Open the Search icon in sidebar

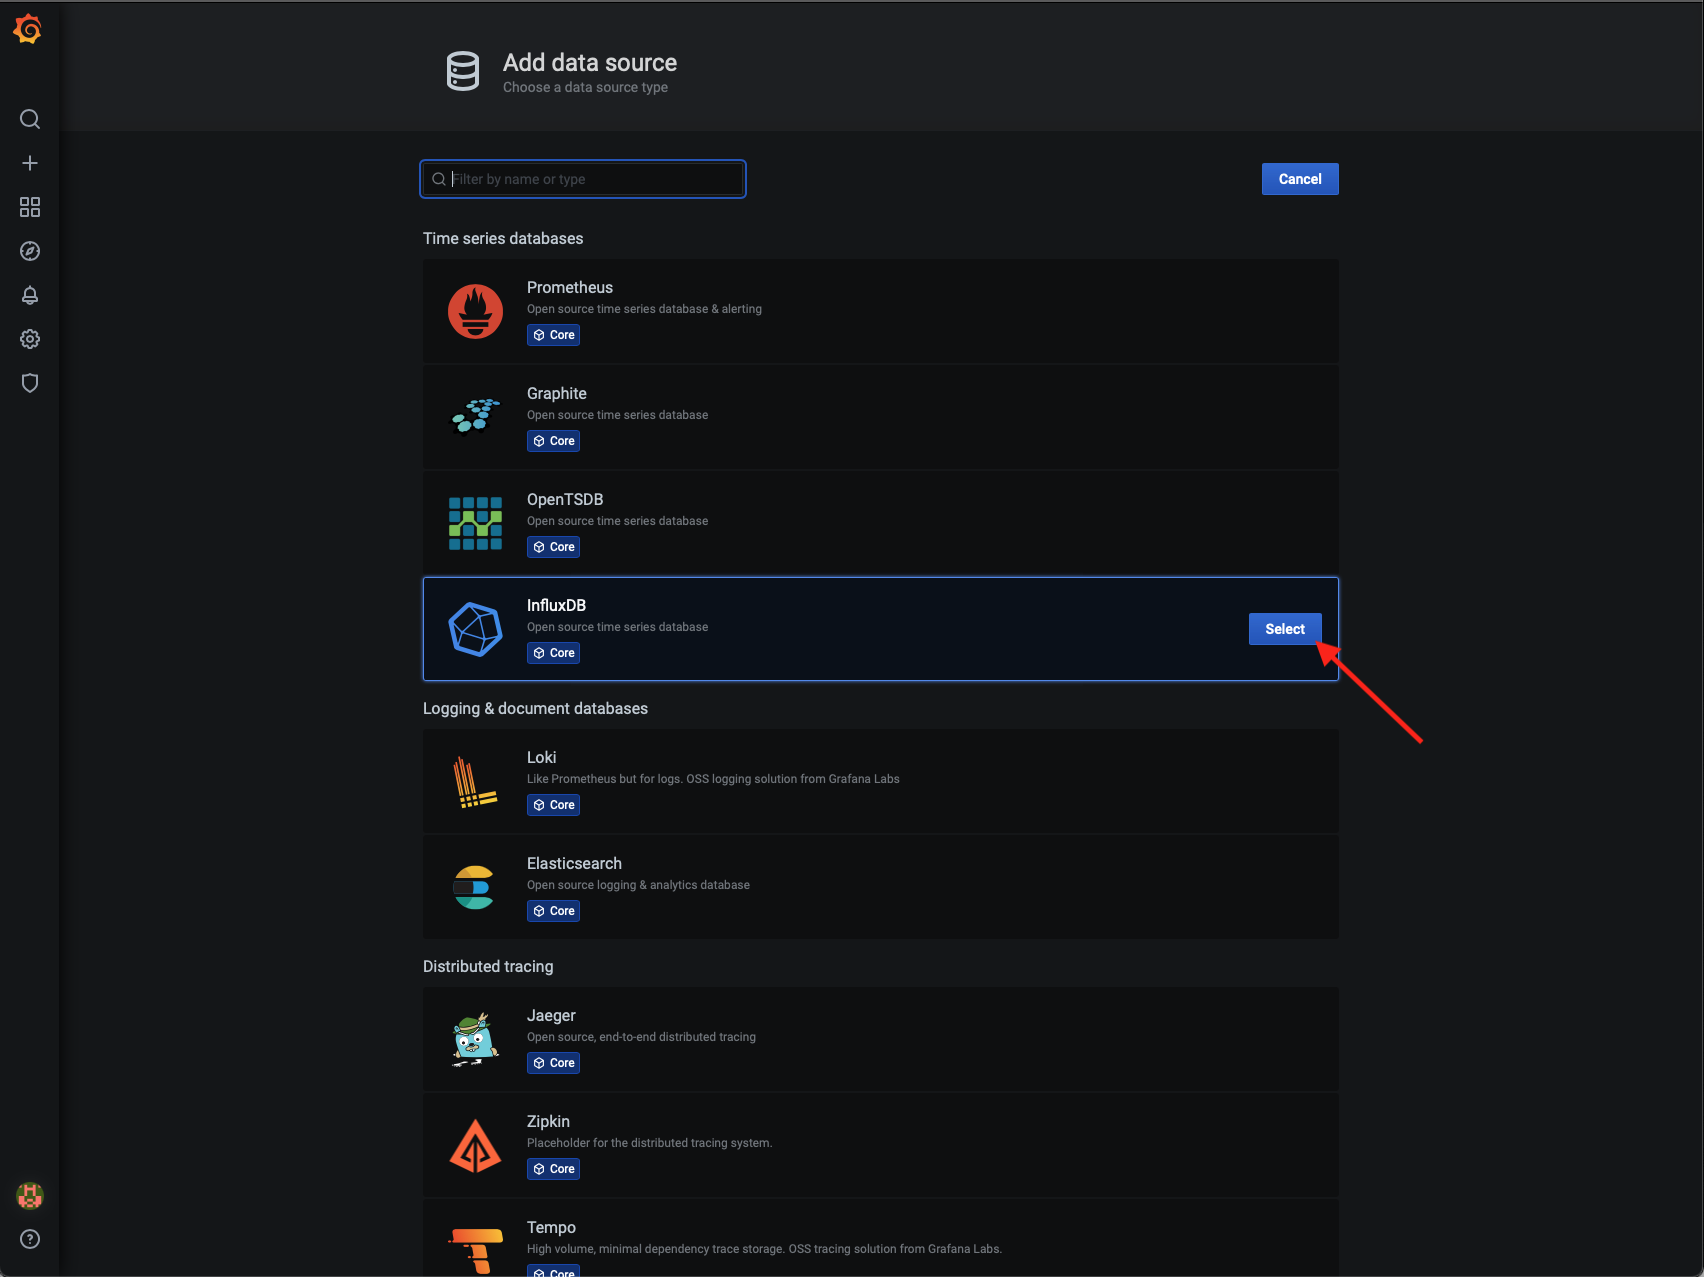click(30, 119)
